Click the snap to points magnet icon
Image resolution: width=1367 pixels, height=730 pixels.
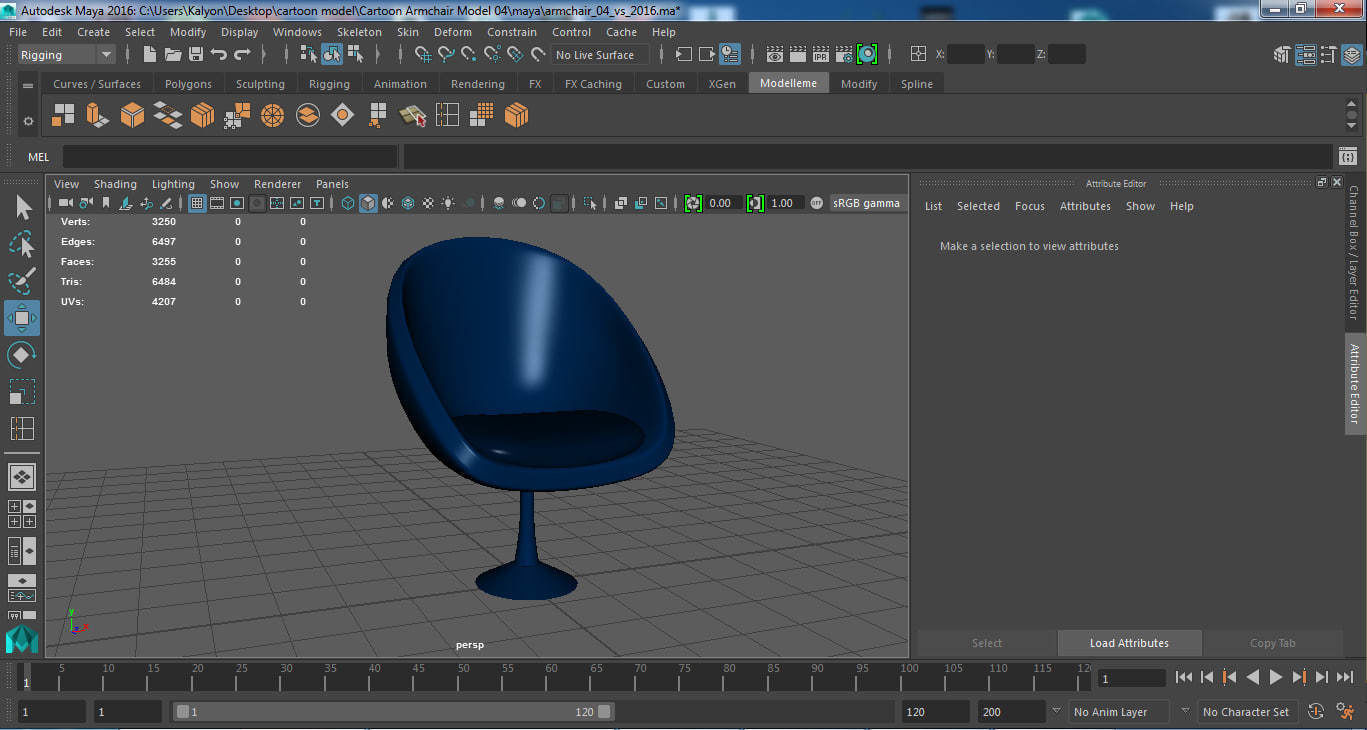click(x=470, y=54)
